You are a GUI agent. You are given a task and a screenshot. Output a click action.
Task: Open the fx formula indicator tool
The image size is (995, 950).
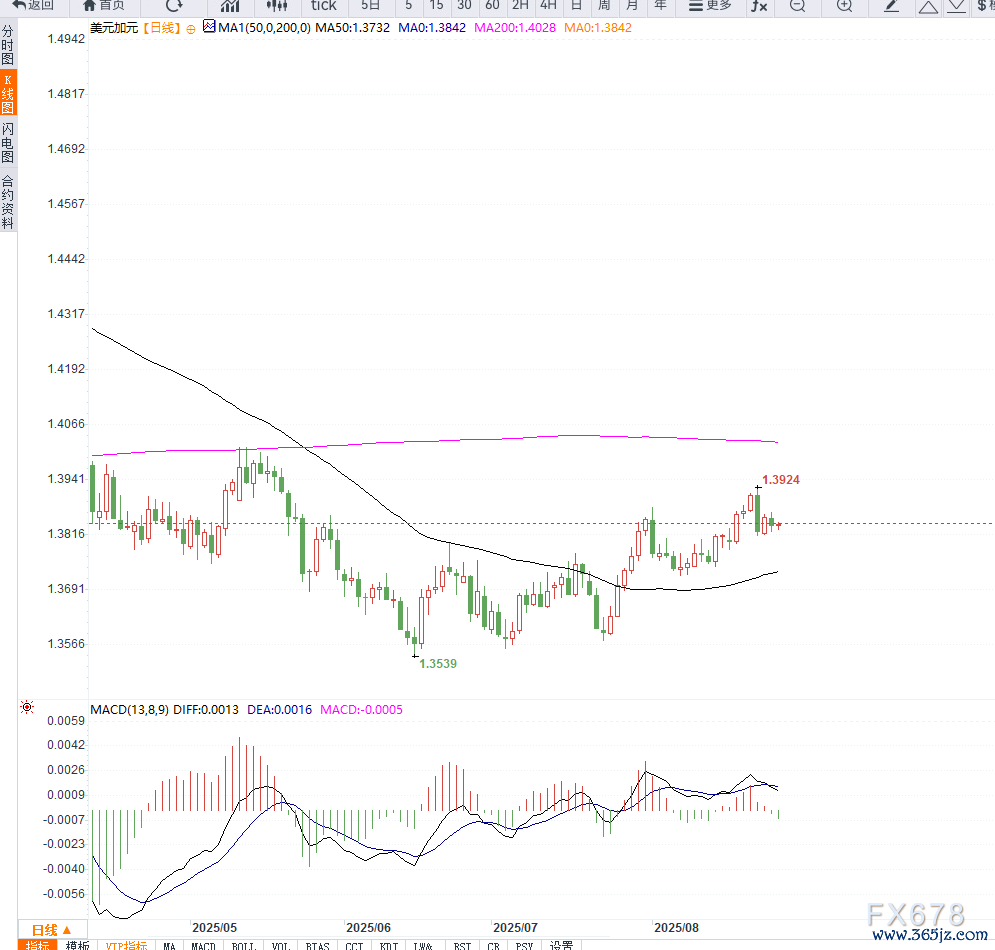click(x=760, y=5)
